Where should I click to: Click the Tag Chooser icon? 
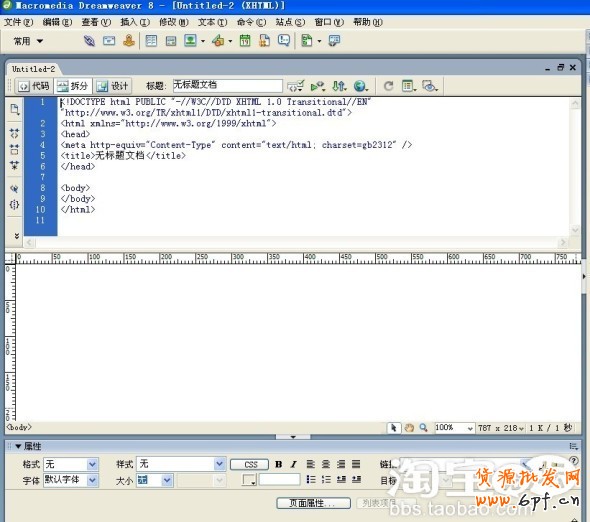(334, 41)
